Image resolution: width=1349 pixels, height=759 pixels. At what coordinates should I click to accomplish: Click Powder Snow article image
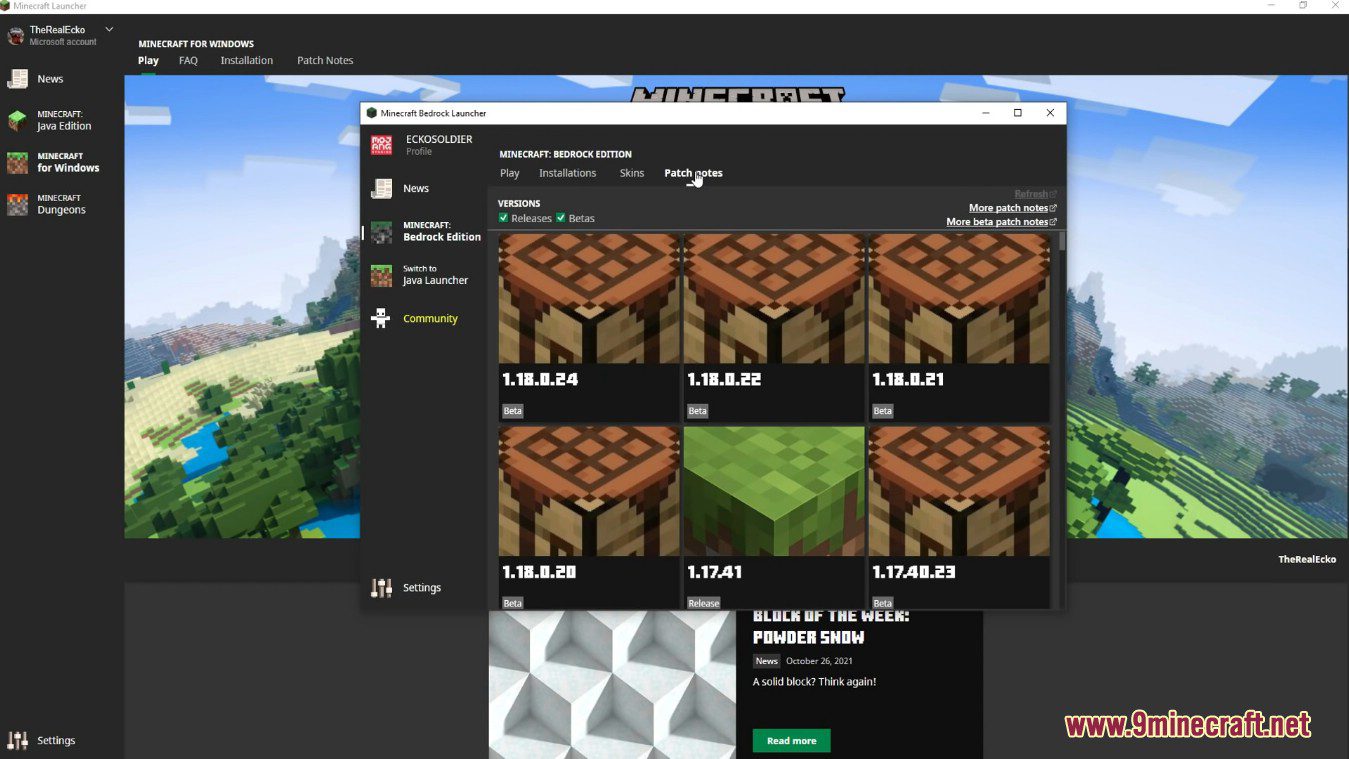tap(612, 685)
